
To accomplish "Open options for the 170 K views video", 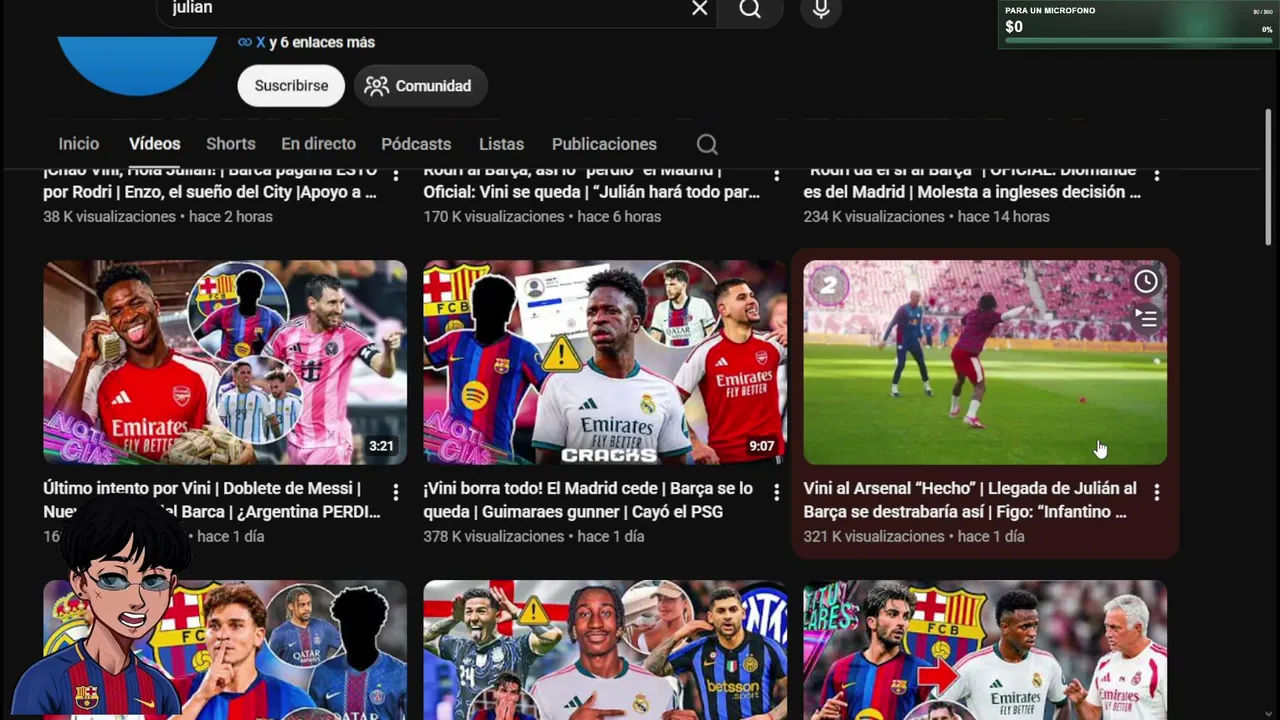I will pos(776,175).
